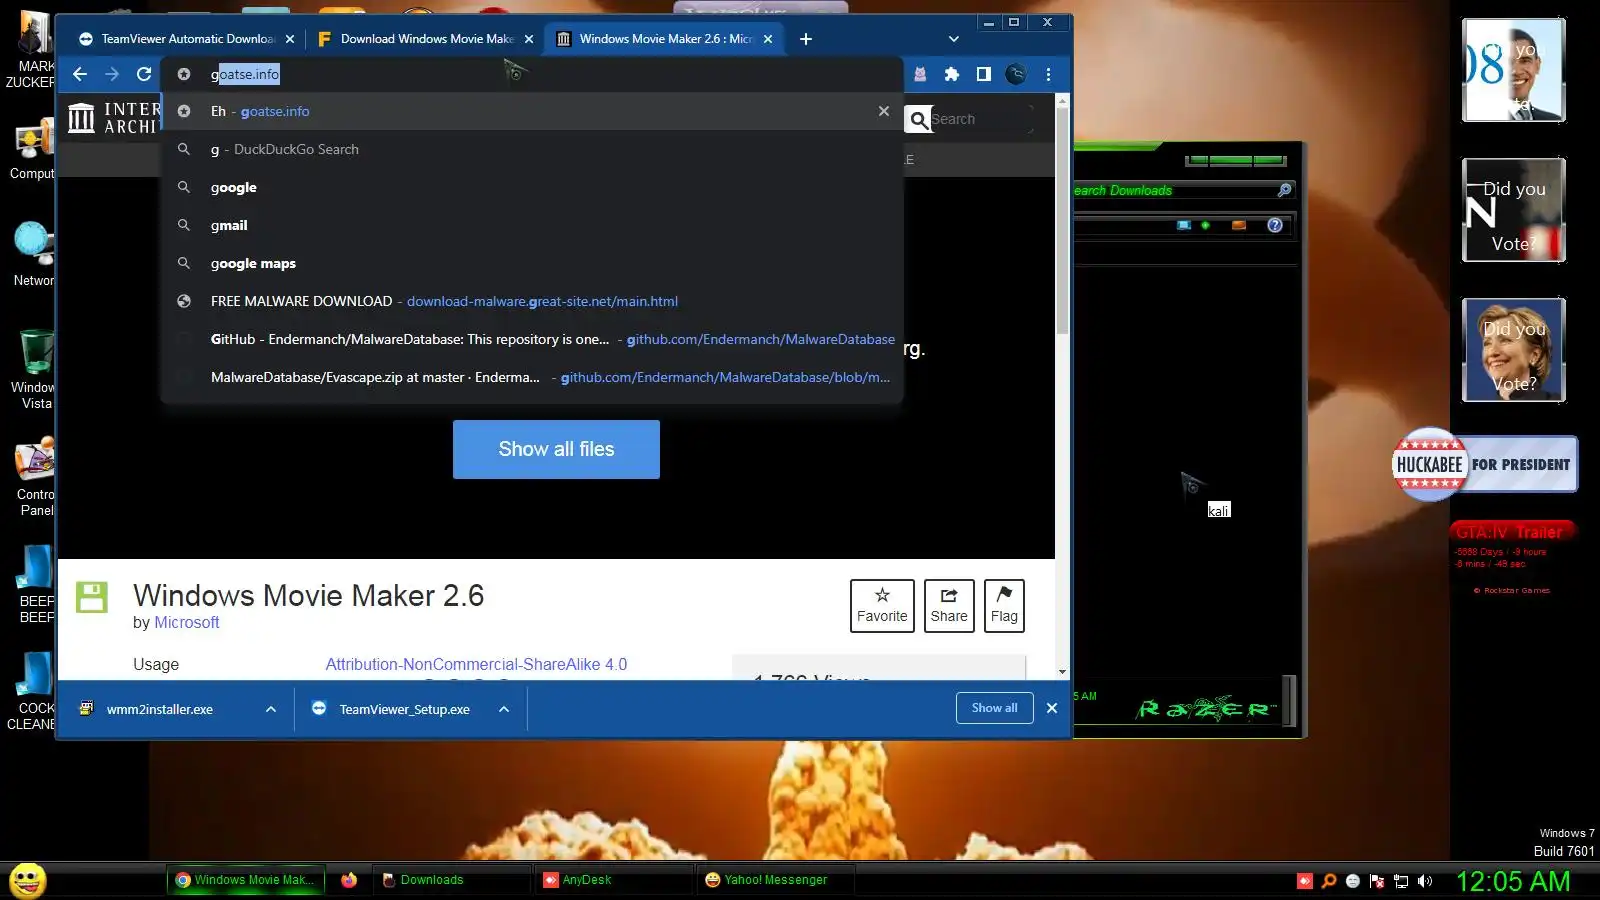Pick the GitHub Endermanch/MalwareDatabase suggestion
Screen dimensions: 1600x900
click(533, 339)
